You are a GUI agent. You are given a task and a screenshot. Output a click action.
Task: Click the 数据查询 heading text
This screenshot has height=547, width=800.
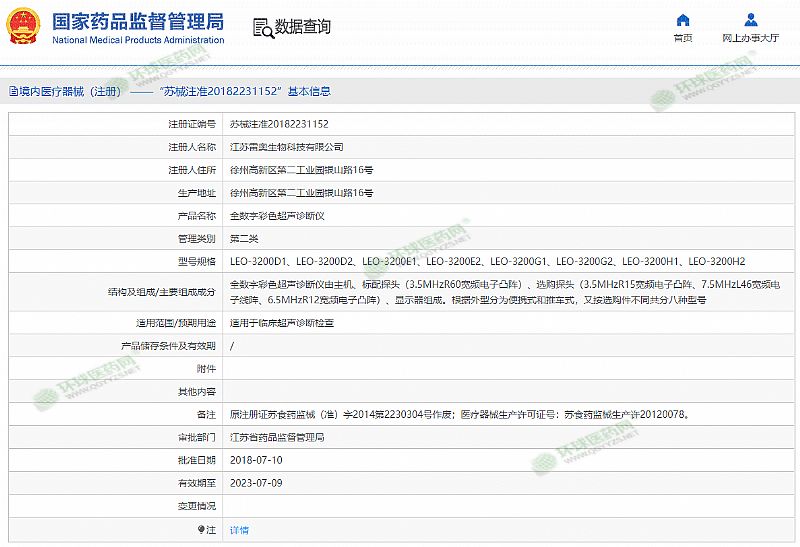coord(302,27)
